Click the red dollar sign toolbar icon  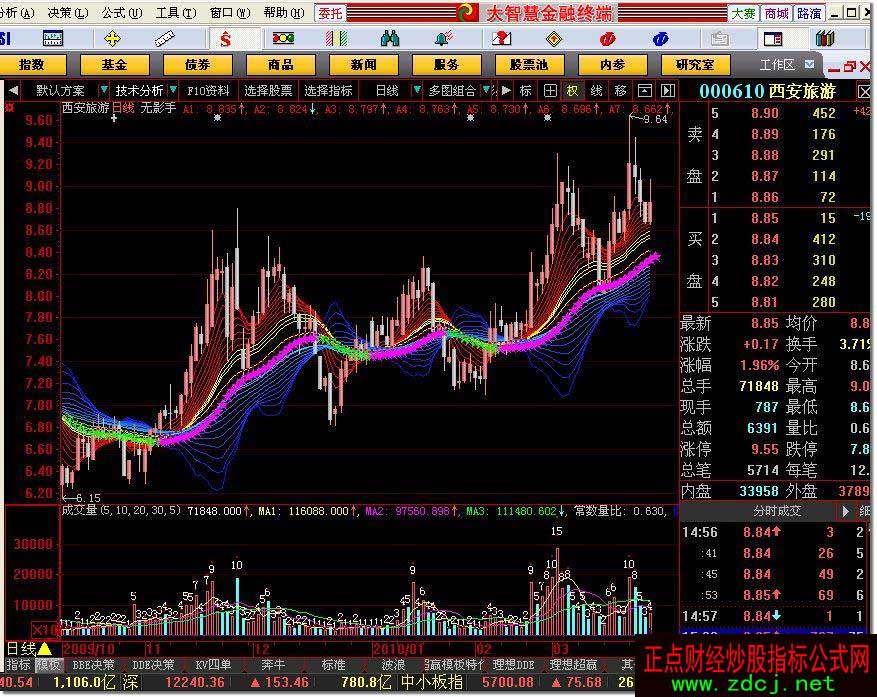tap(226, 39)
